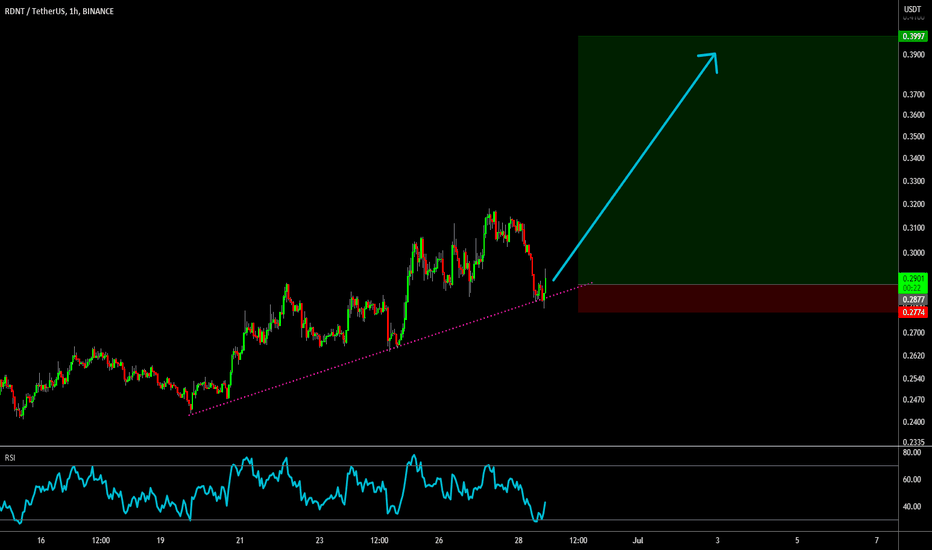
Task: Select the red long-position stop-loss zone
Action: 738,298
